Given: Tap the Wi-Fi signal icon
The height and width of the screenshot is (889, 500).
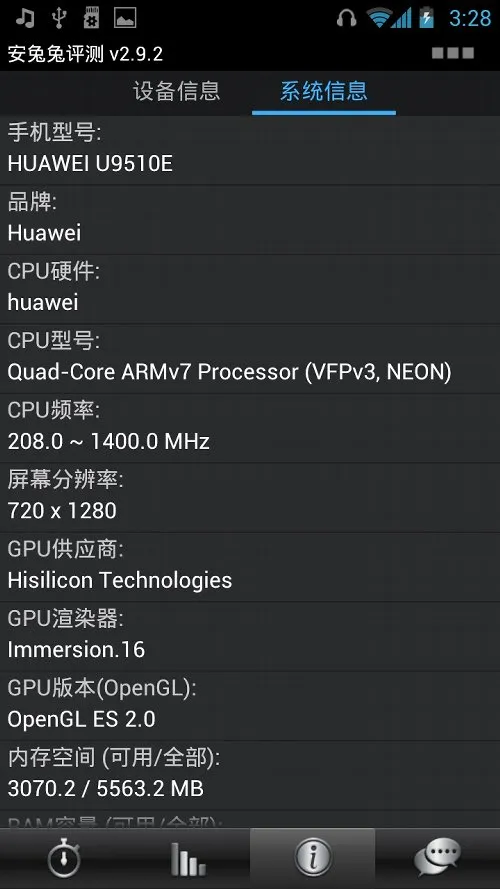Looking at the screenshot, I should click(380, 18).
